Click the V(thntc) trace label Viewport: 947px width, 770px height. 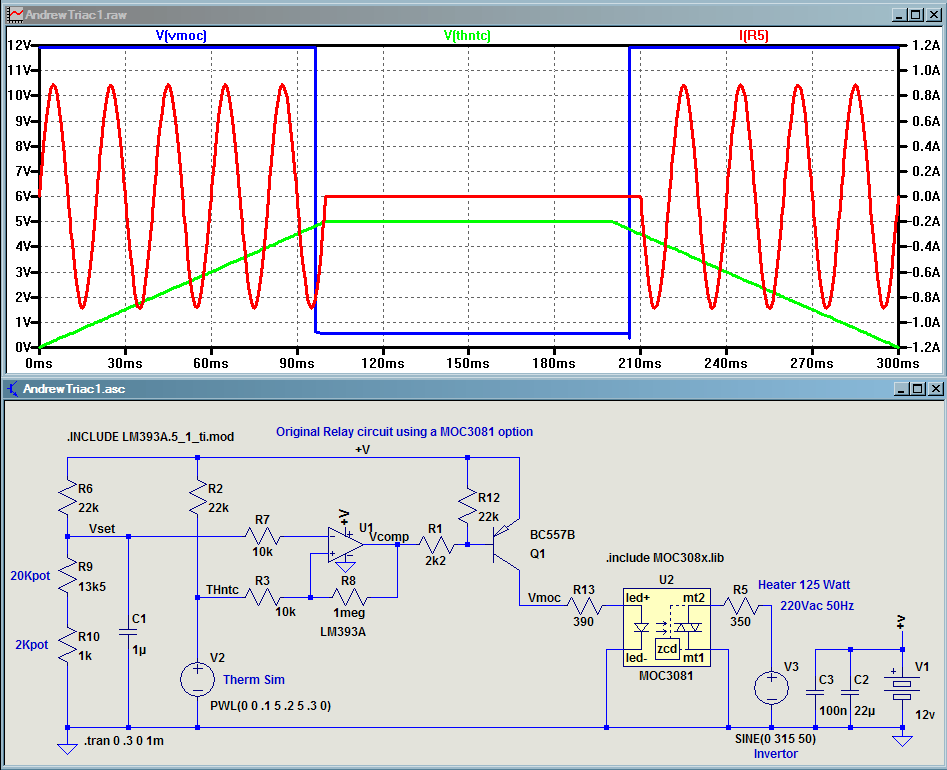coord(467,36)
